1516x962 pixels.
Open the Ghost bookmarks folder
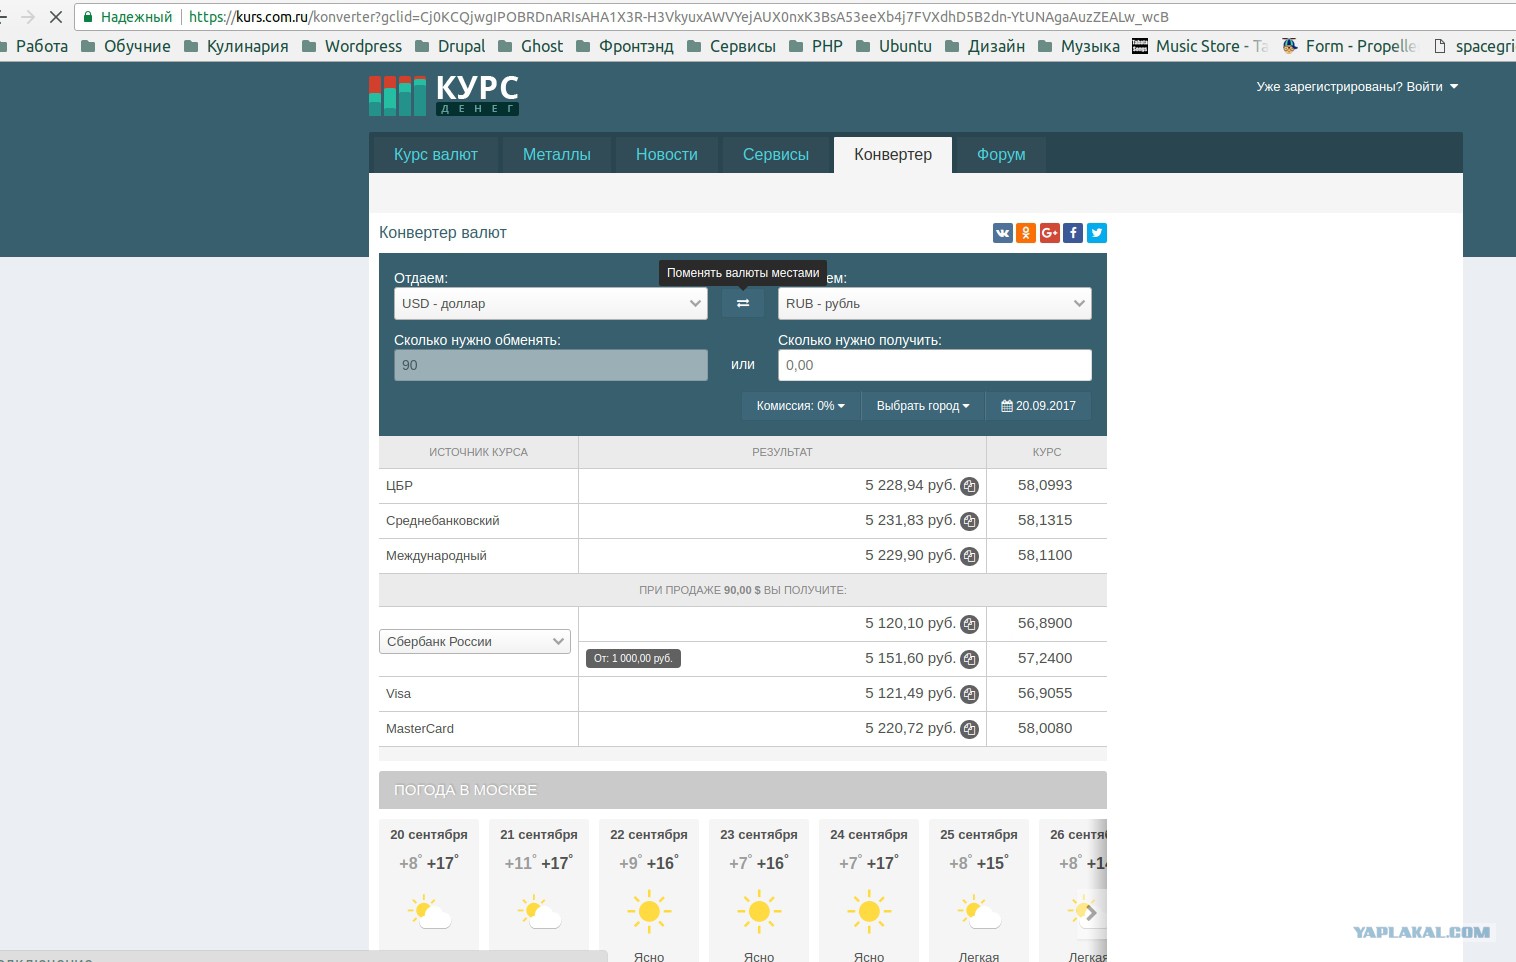point(531,46)
